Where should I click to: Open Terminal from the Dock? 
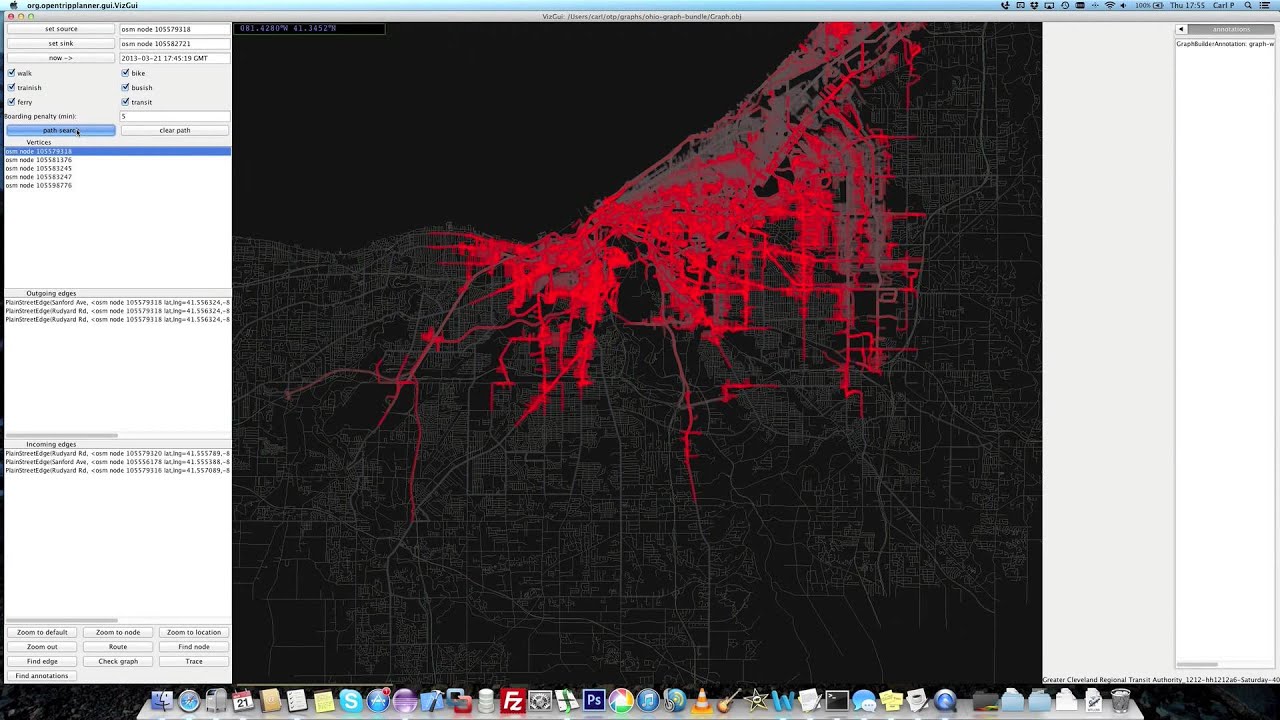[x=837, y=701]
